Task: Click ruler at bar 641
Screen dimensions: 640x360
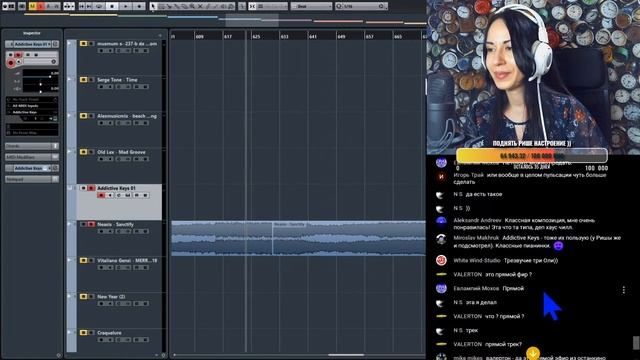Action: (x=313, y=36)
